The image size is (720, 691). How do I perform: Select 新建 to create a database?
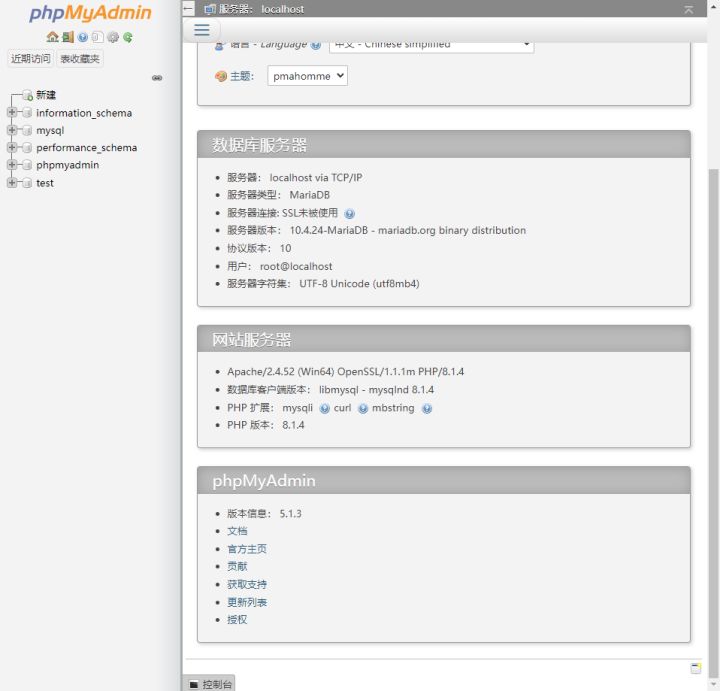(46, 95)
